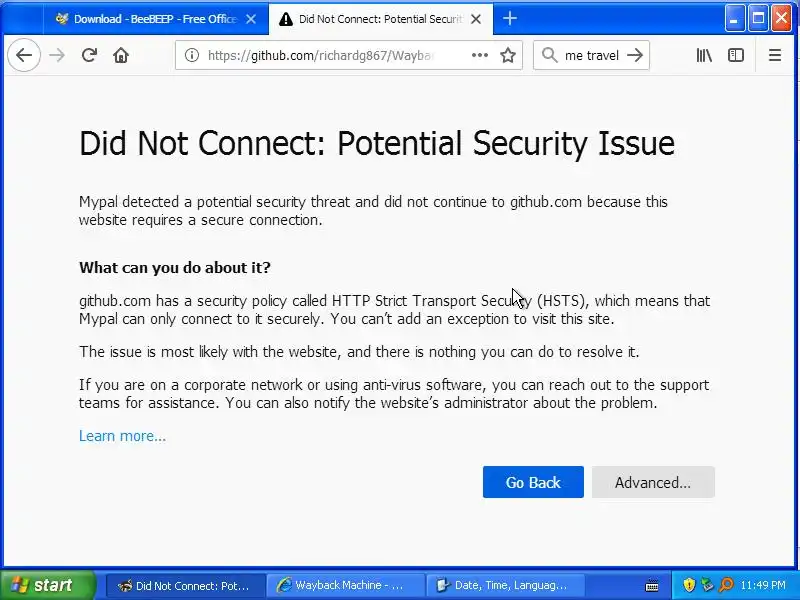Open the Windows Start menu

[47, 586]
